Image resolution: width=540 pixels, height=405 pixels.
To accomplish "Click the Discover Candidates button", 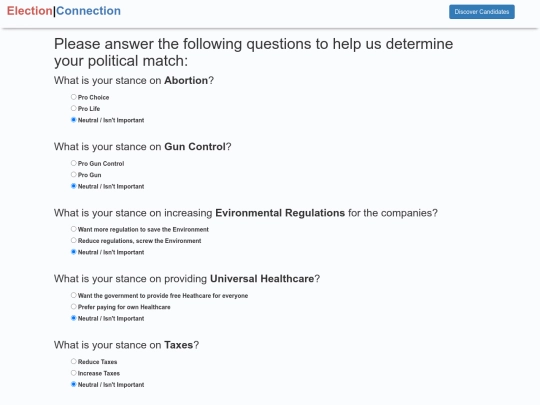I will click(481, 12).
